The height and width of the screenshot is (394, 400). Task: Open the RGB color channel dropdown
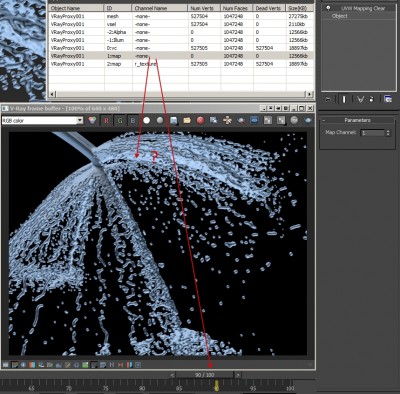pos(80,121)
